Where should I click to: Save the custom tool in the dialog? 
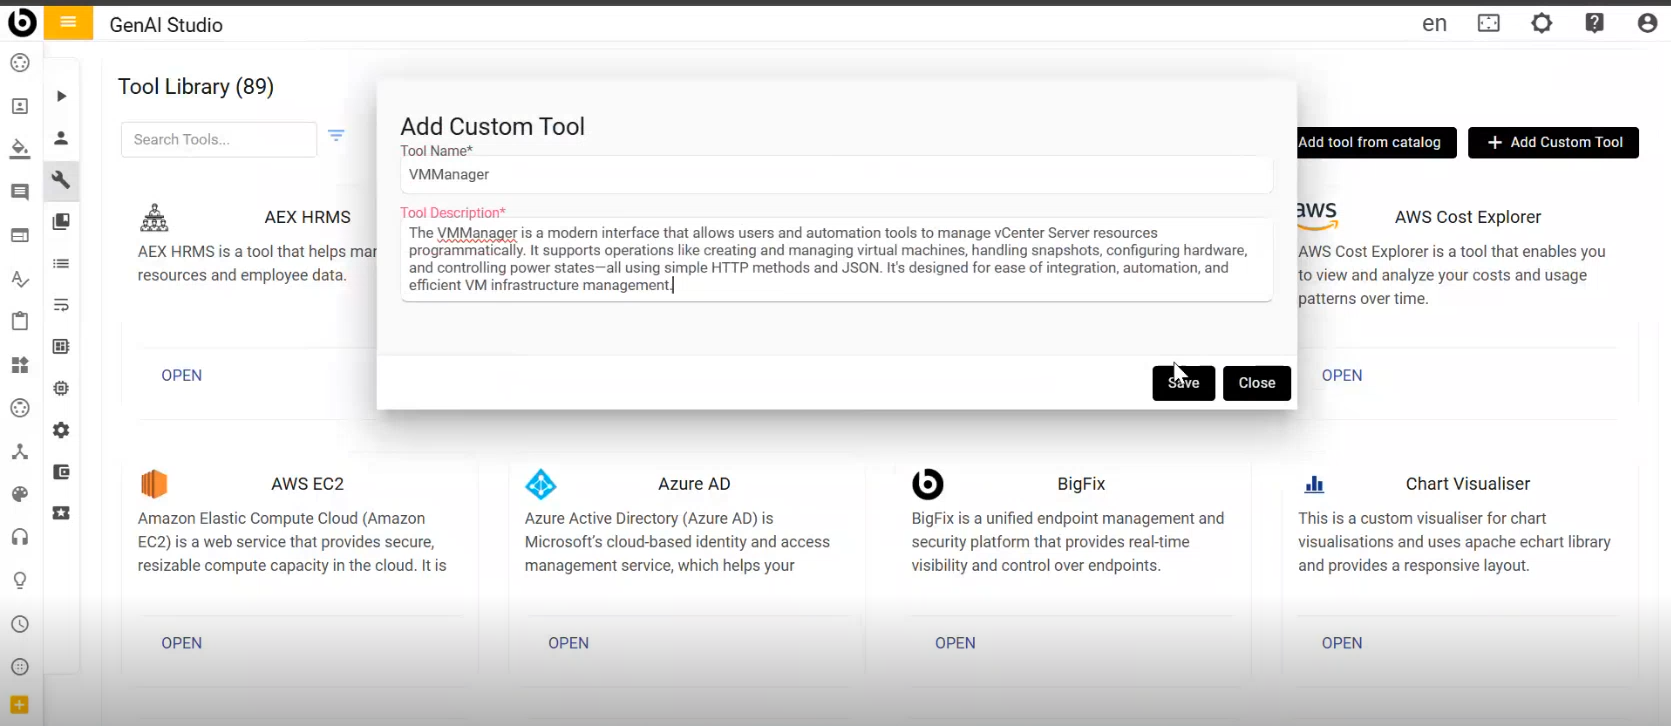pos(1183,383)
